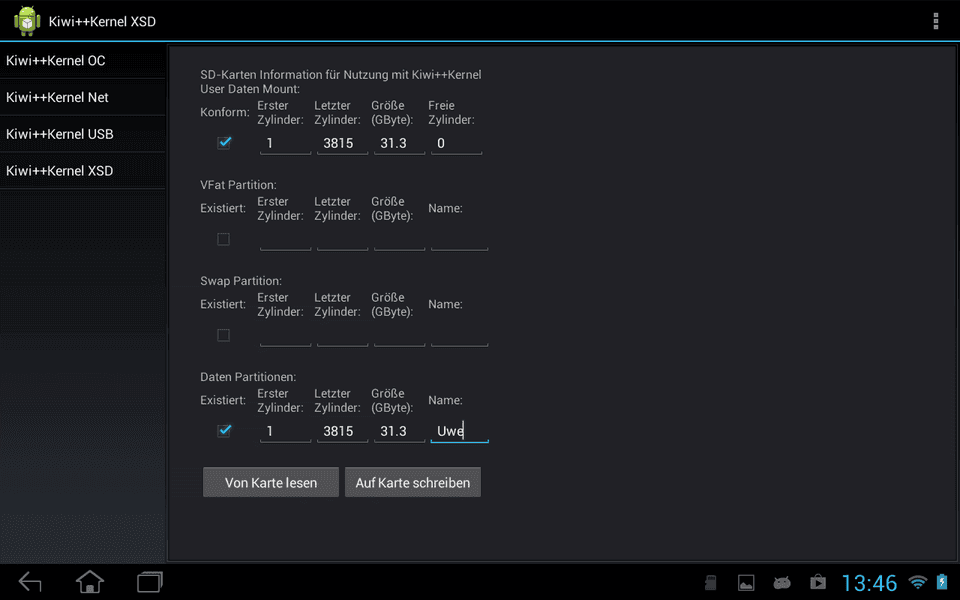Open the overflow menu with three dots
This screenshot has width=960, height=600.
[x=936, y=21]
